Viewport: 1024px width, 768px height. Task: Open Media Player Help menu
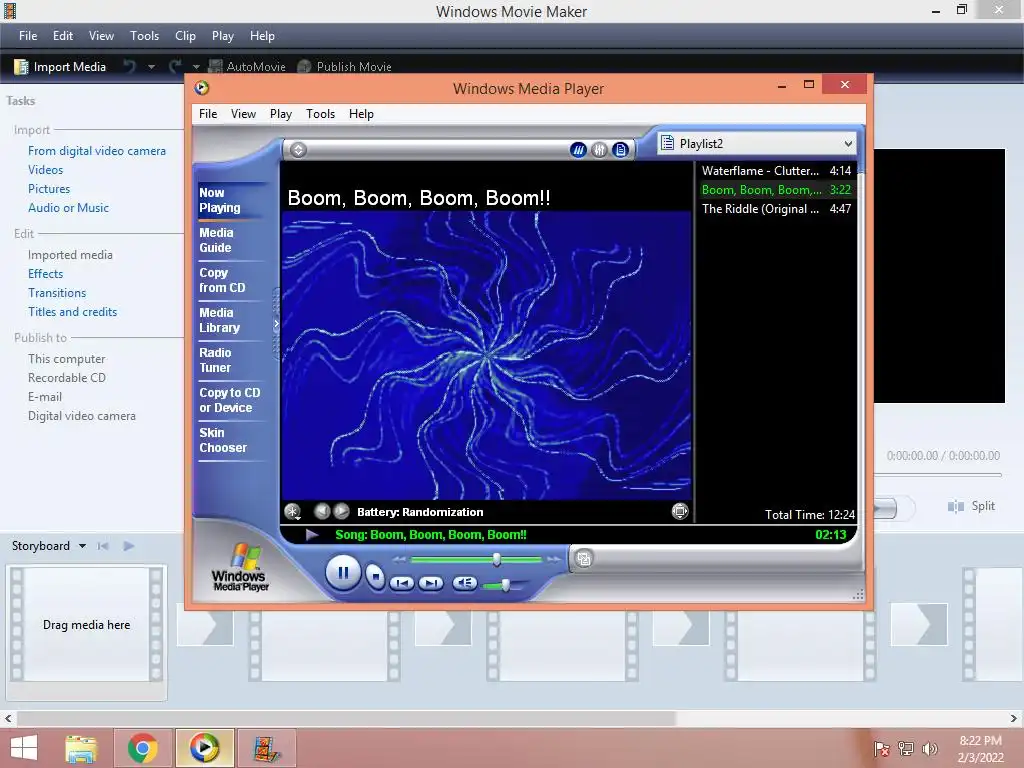[x=361, y=114]
